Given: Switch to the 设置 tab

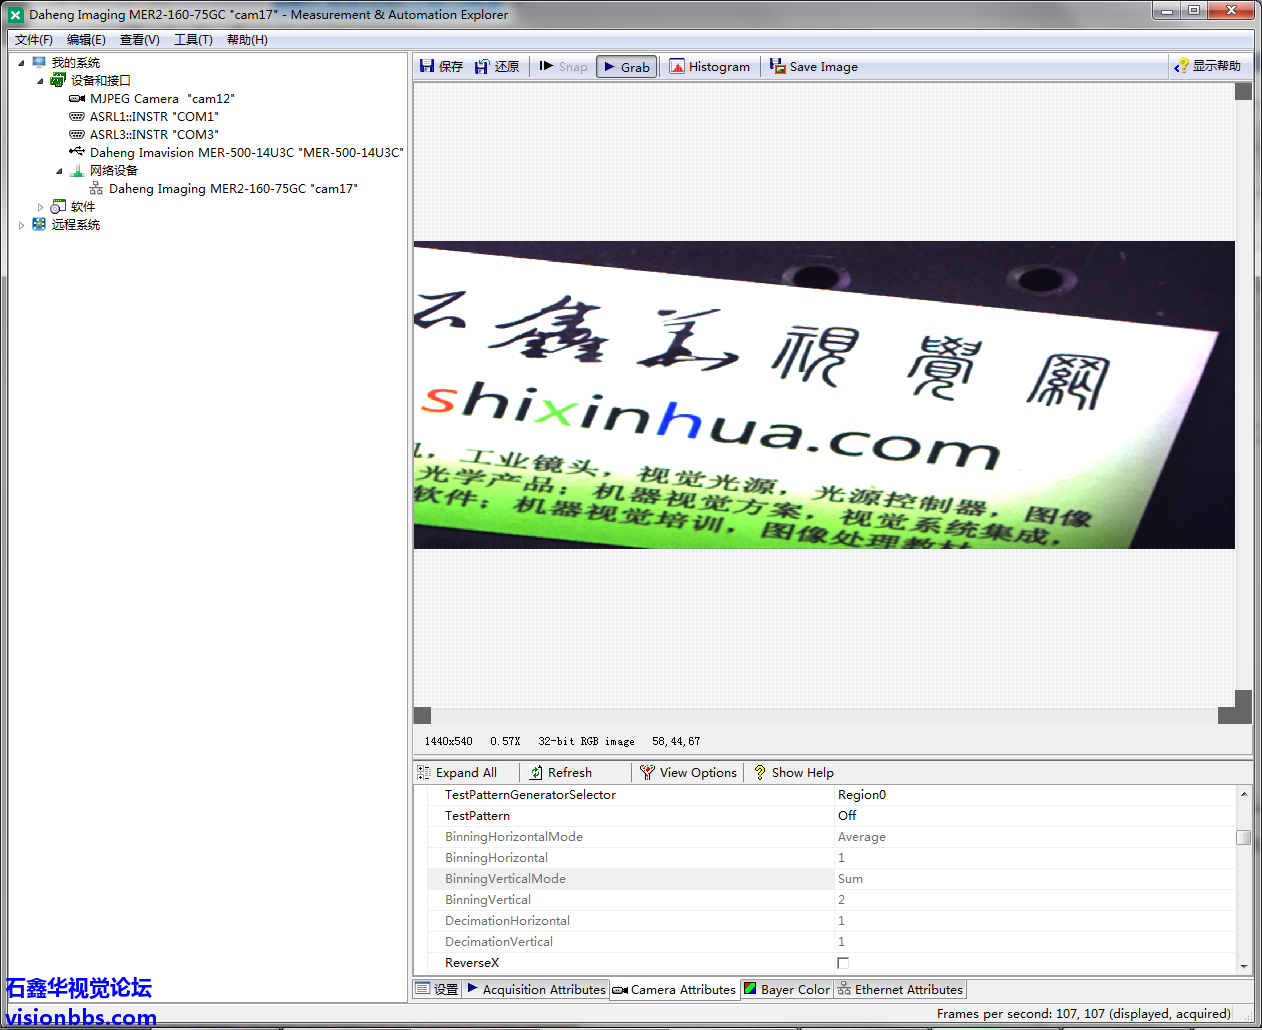Looking at the screenshot, I should point(437,990).
